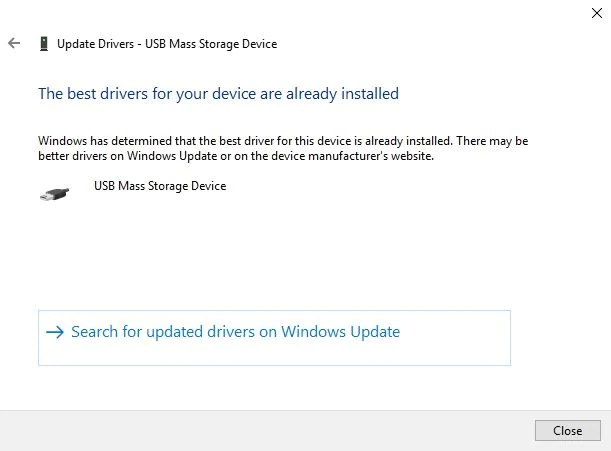
Task: Click the device icon in the title
Action: point(43,44)
